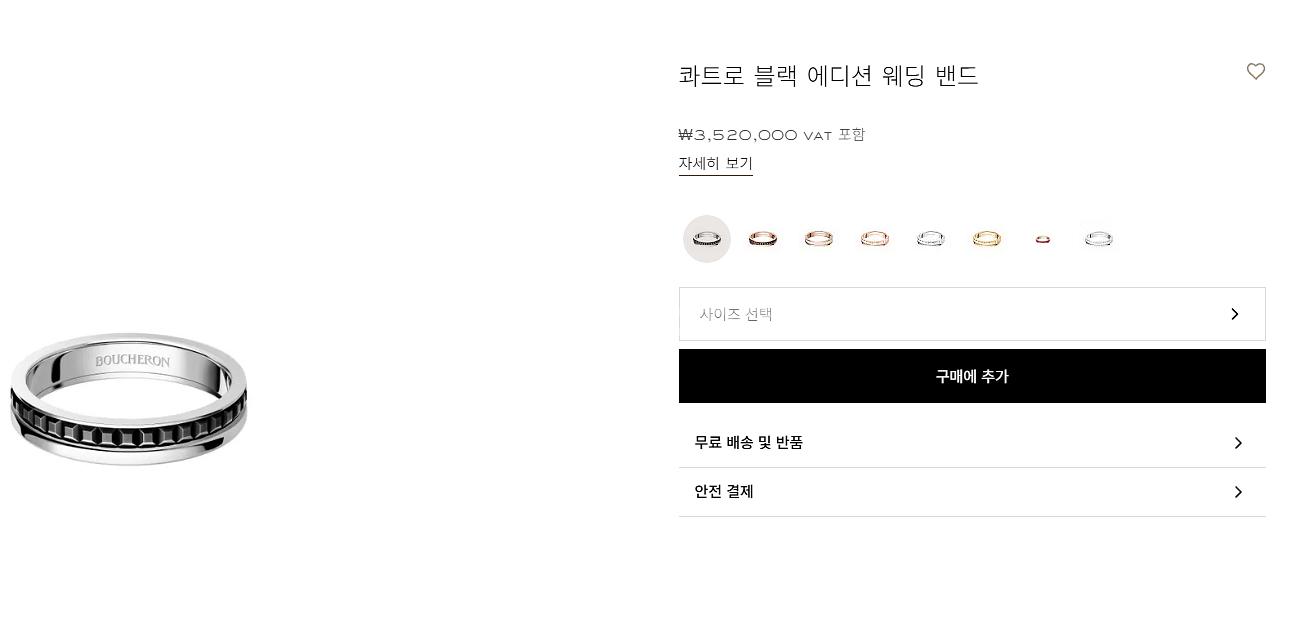Select the fourth pink gold ring variant
The image size is (1291, 642).
pyautogui.click(x=875, y=239)
